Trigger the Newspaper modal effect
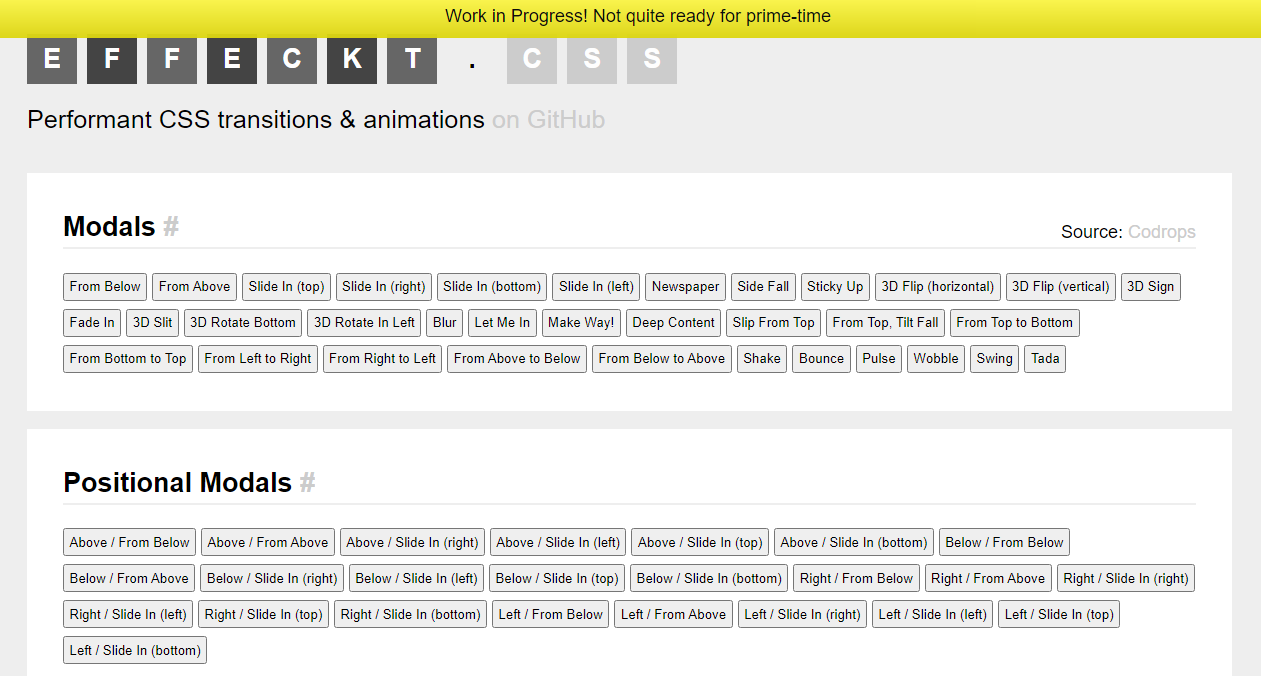The width and height of the screenshot is (1261, 676). pyautogui.click(x=685, y=287)
